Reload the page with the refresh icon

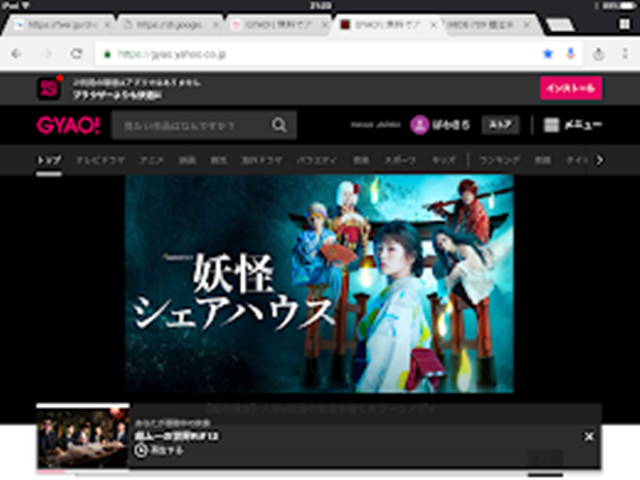coord(76,53)
